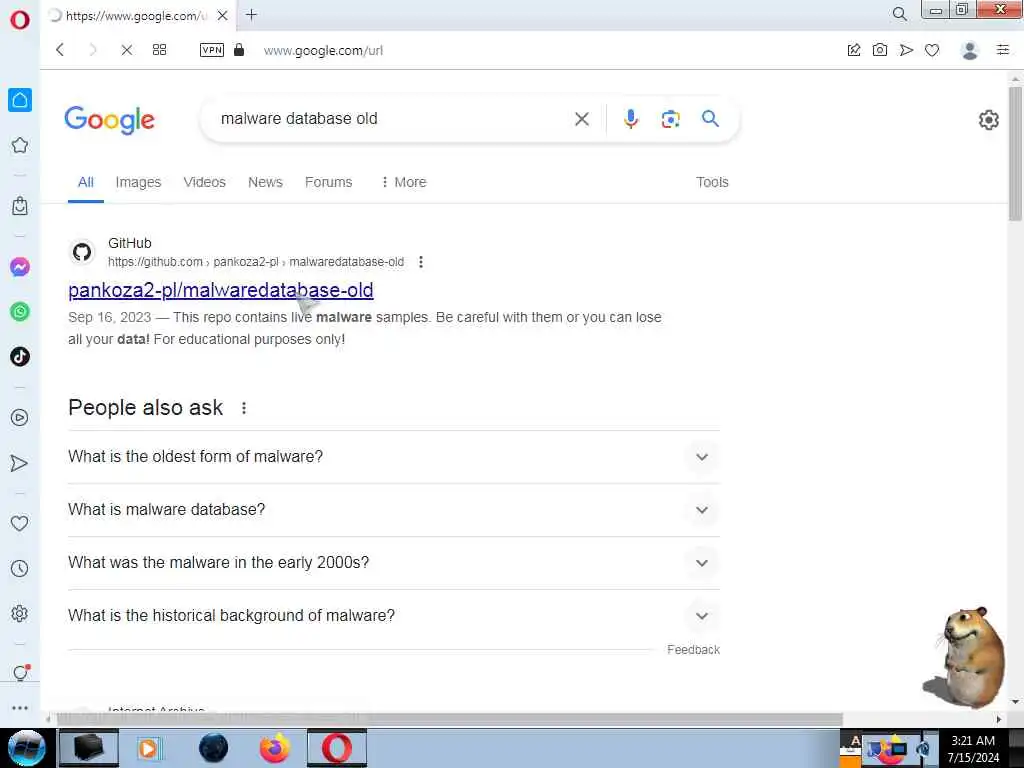
Task: Switch to Forums tab
Action: pos(328,182)
